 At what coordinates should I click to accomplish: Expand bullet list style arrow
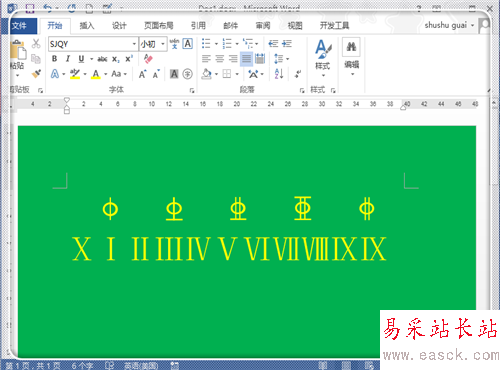tap(216, 44)
